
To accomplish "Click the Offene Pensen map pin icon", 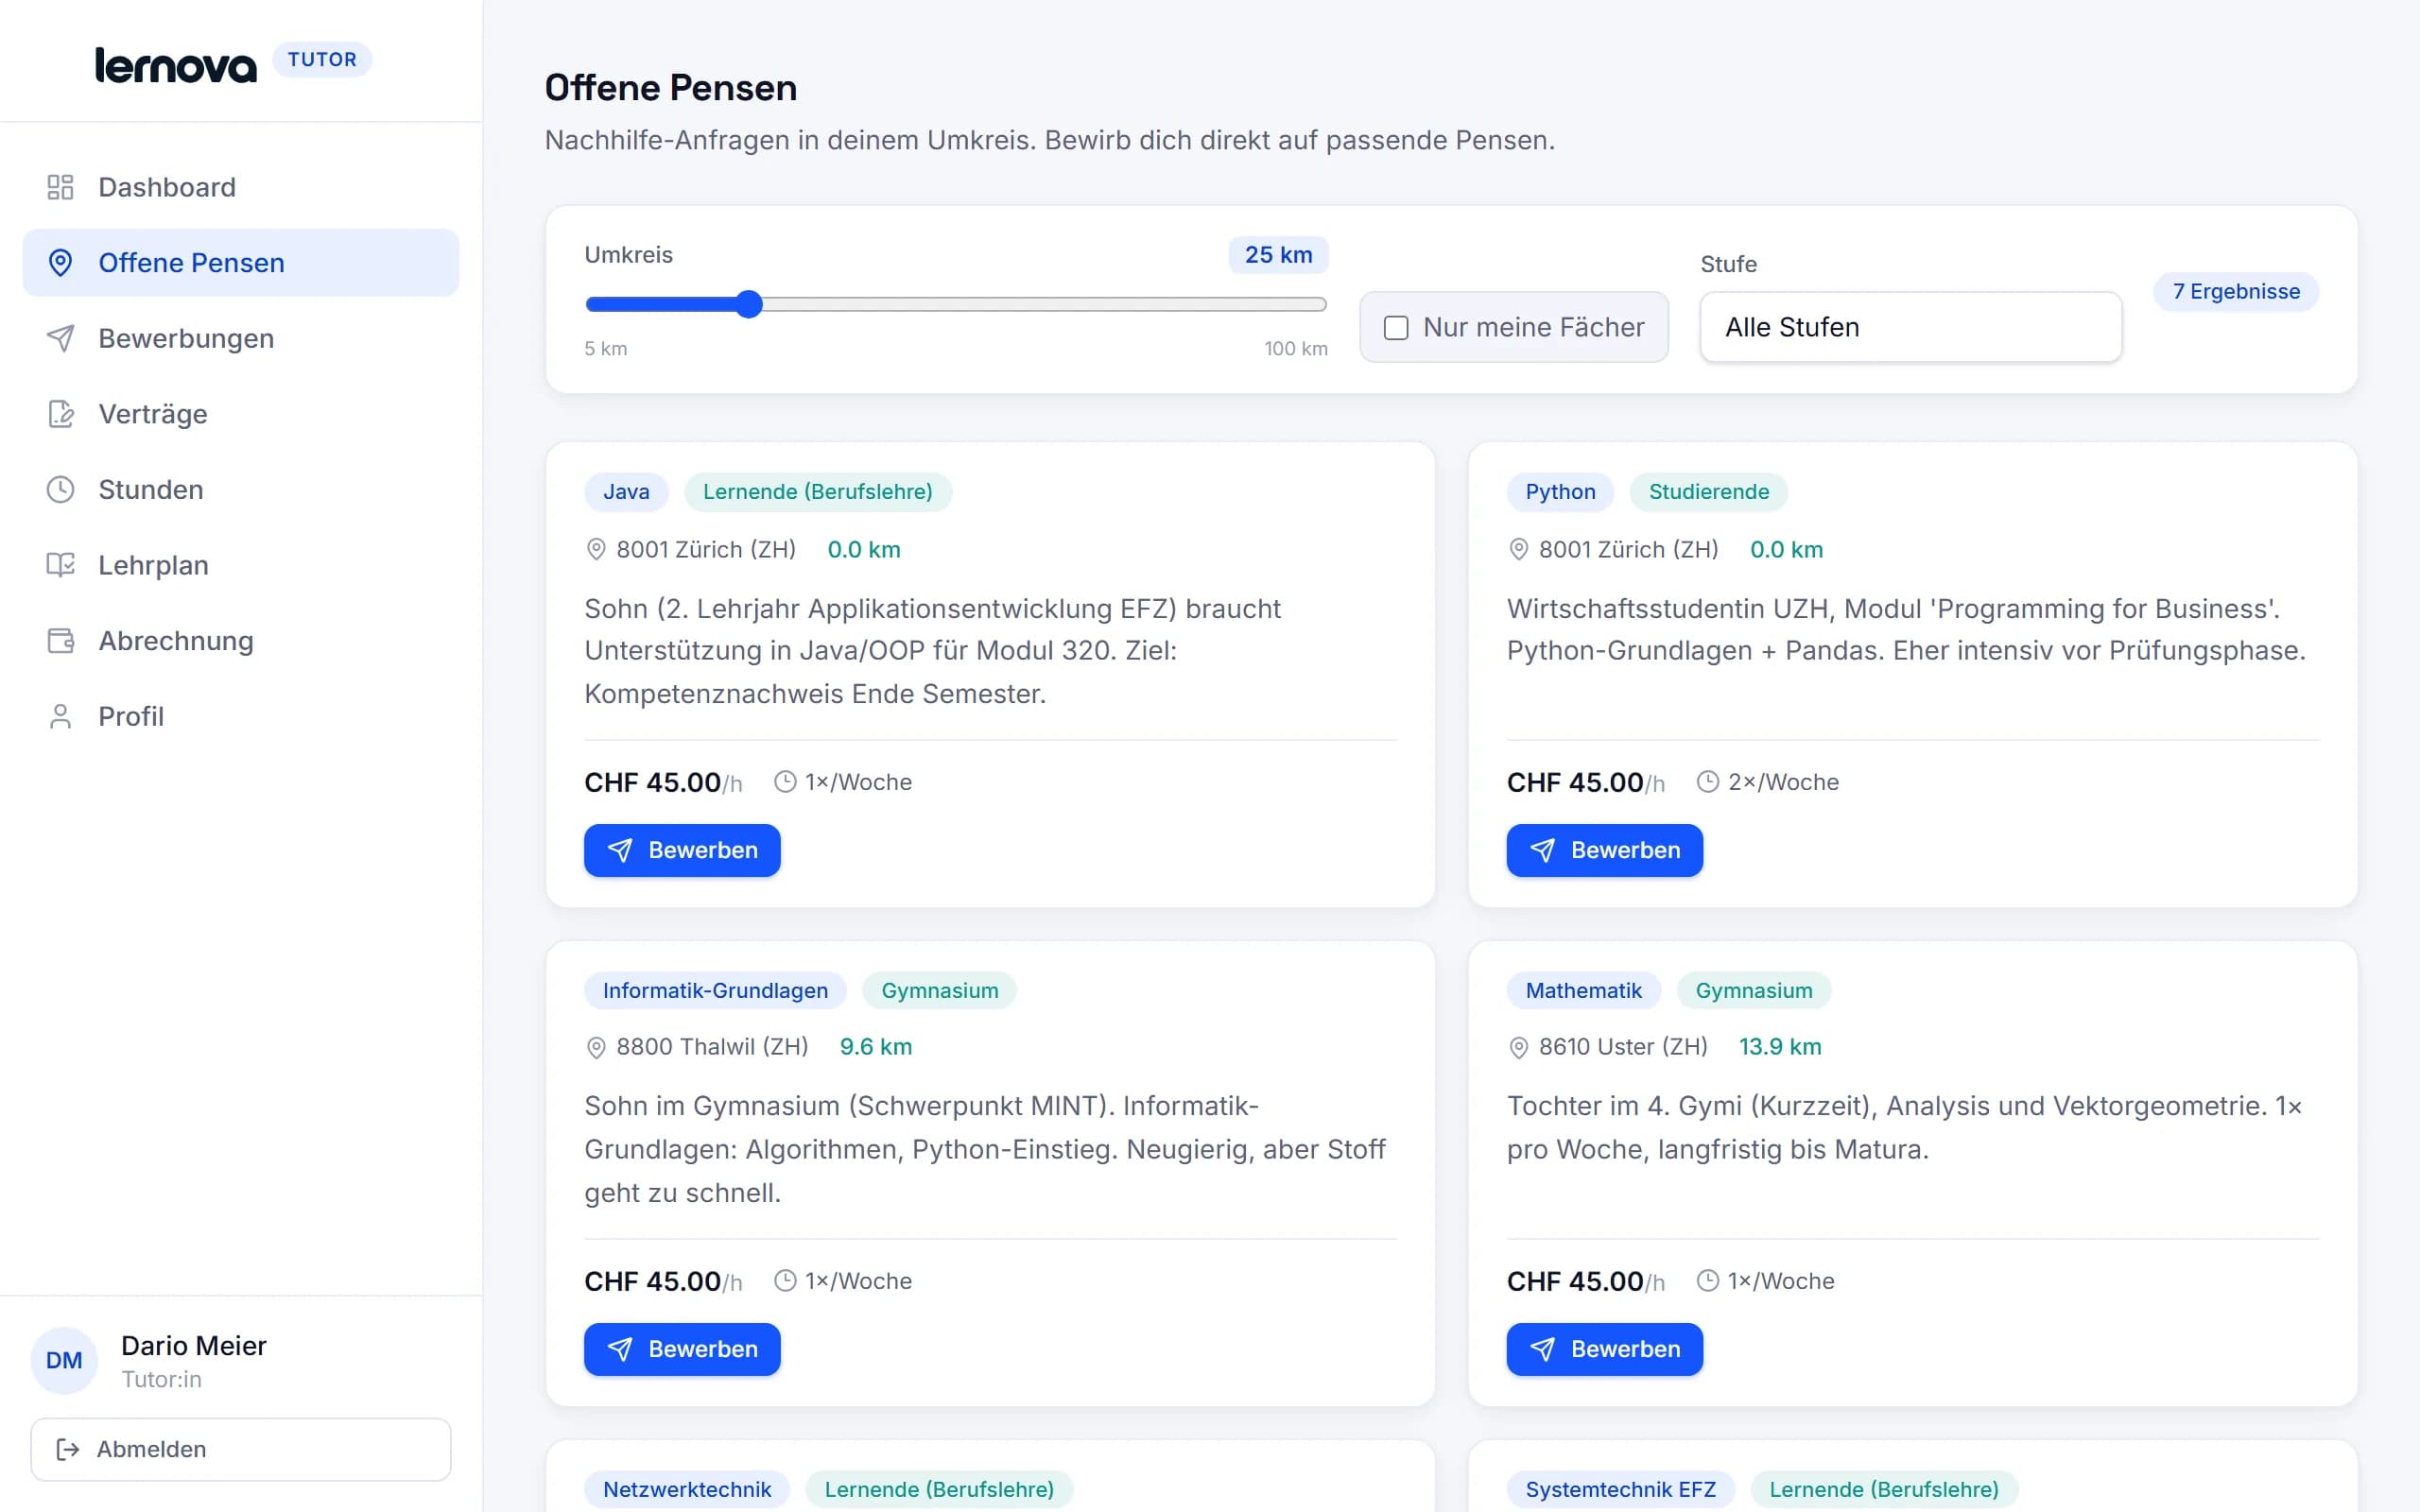I will click(60, 263).
